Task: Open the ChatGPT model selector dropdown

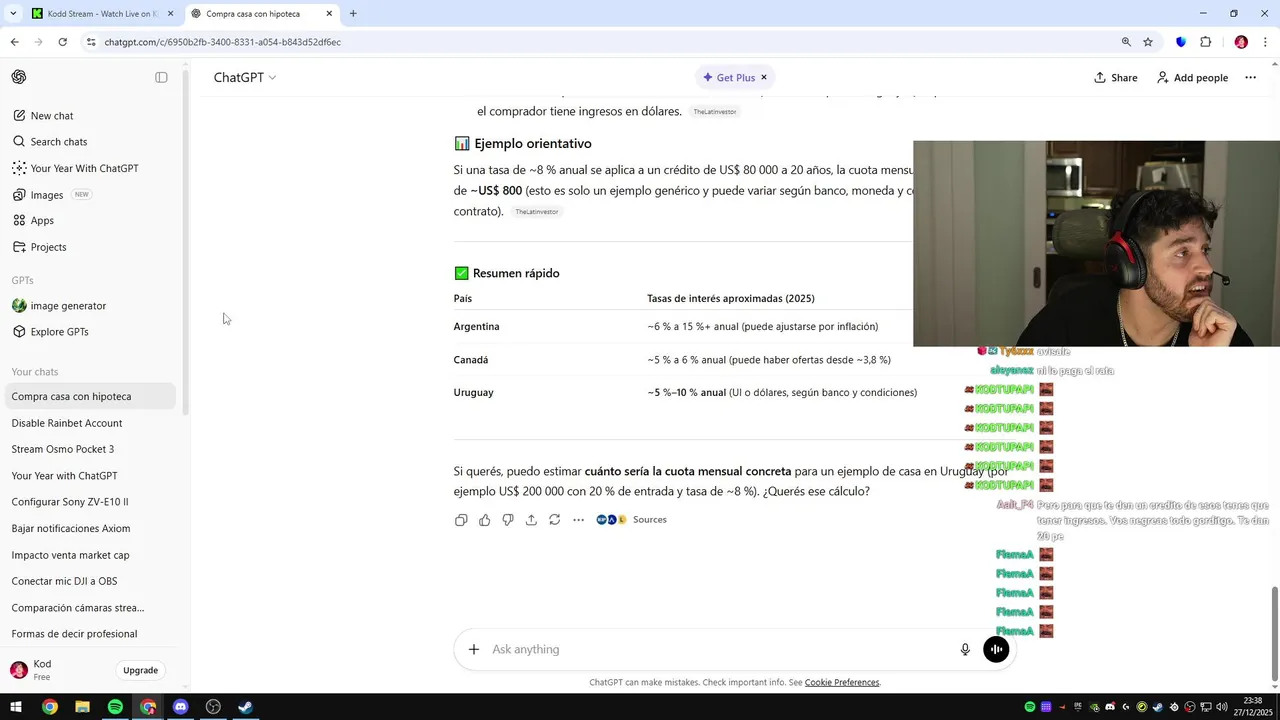Action: pos(245,77)
